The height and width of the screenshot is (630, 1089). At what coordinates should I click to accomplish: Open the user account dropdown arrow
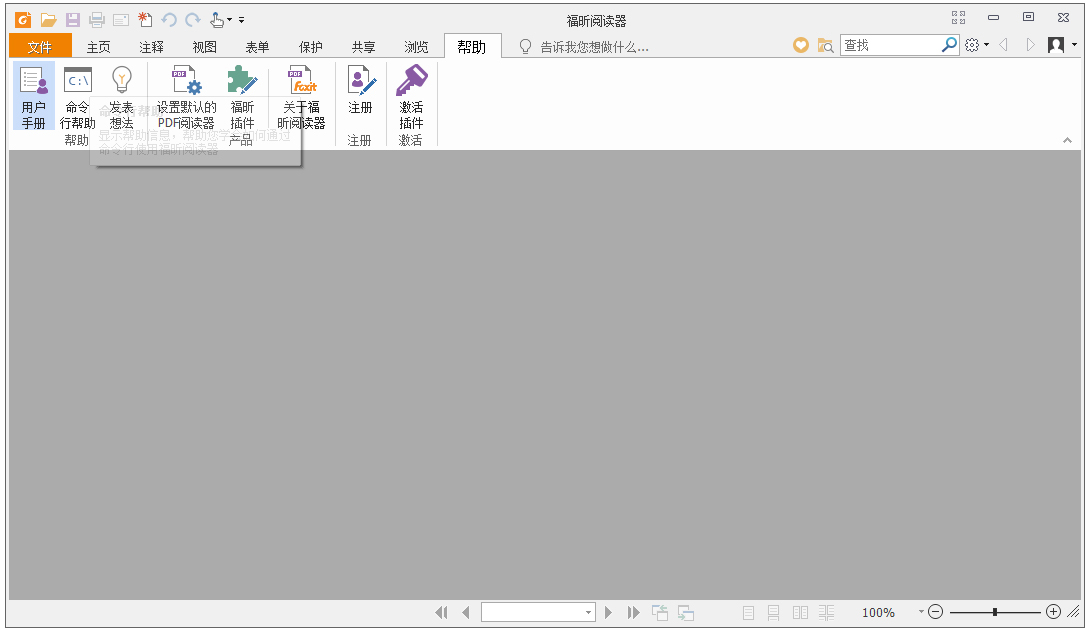click(x=1074, y=45)
